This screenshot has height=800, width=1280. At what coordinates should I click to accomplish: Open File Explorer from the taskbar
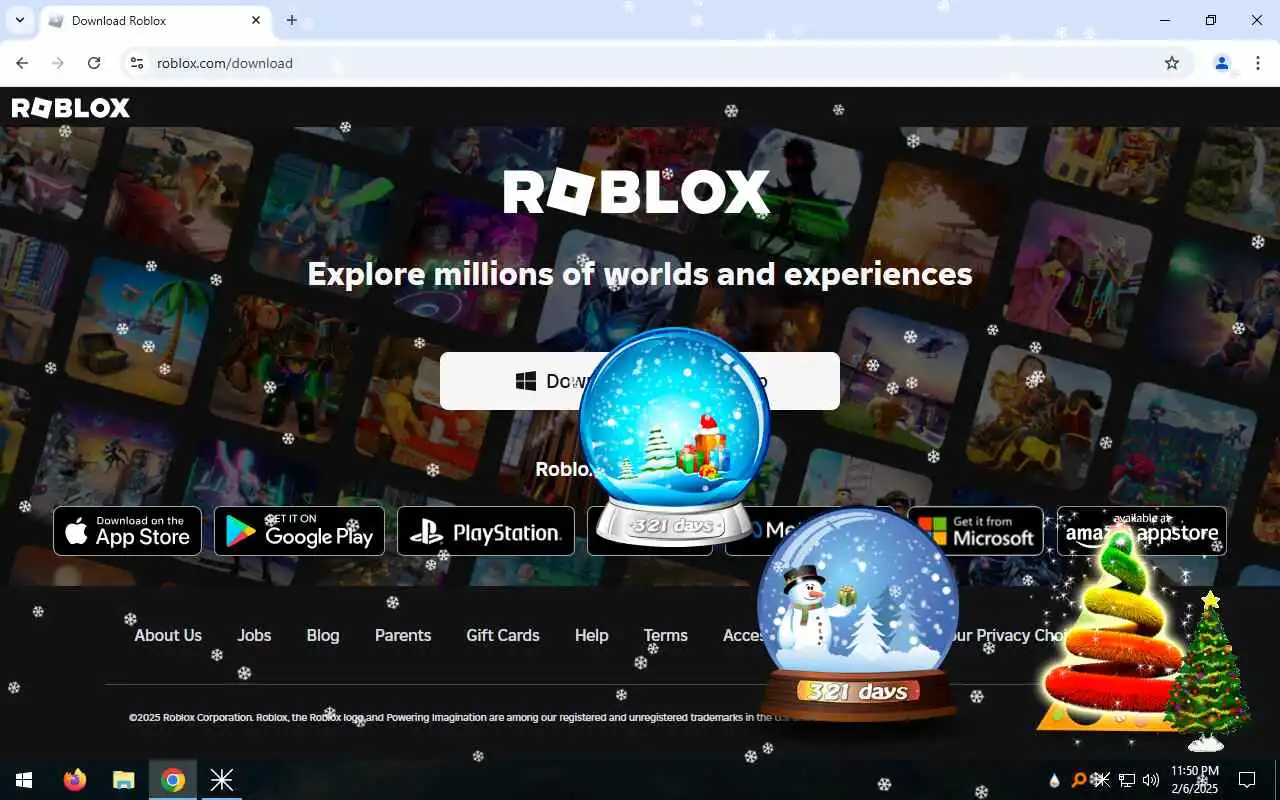123,780
